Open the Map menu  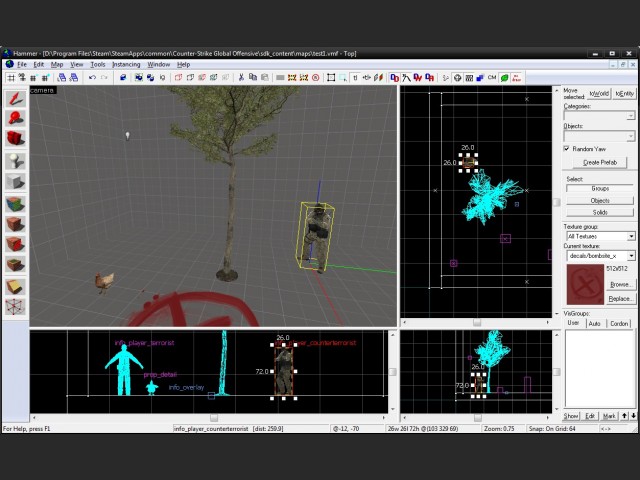[57, 64]
